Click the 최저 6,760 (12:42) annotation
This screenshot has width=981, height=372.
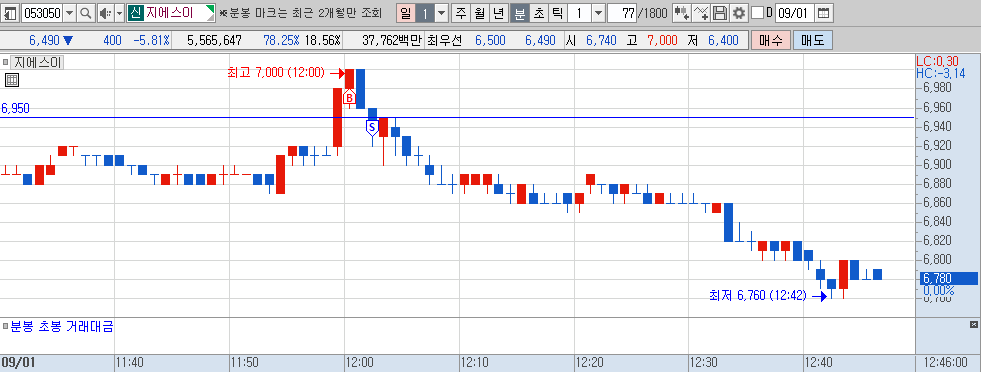(757, 295)
